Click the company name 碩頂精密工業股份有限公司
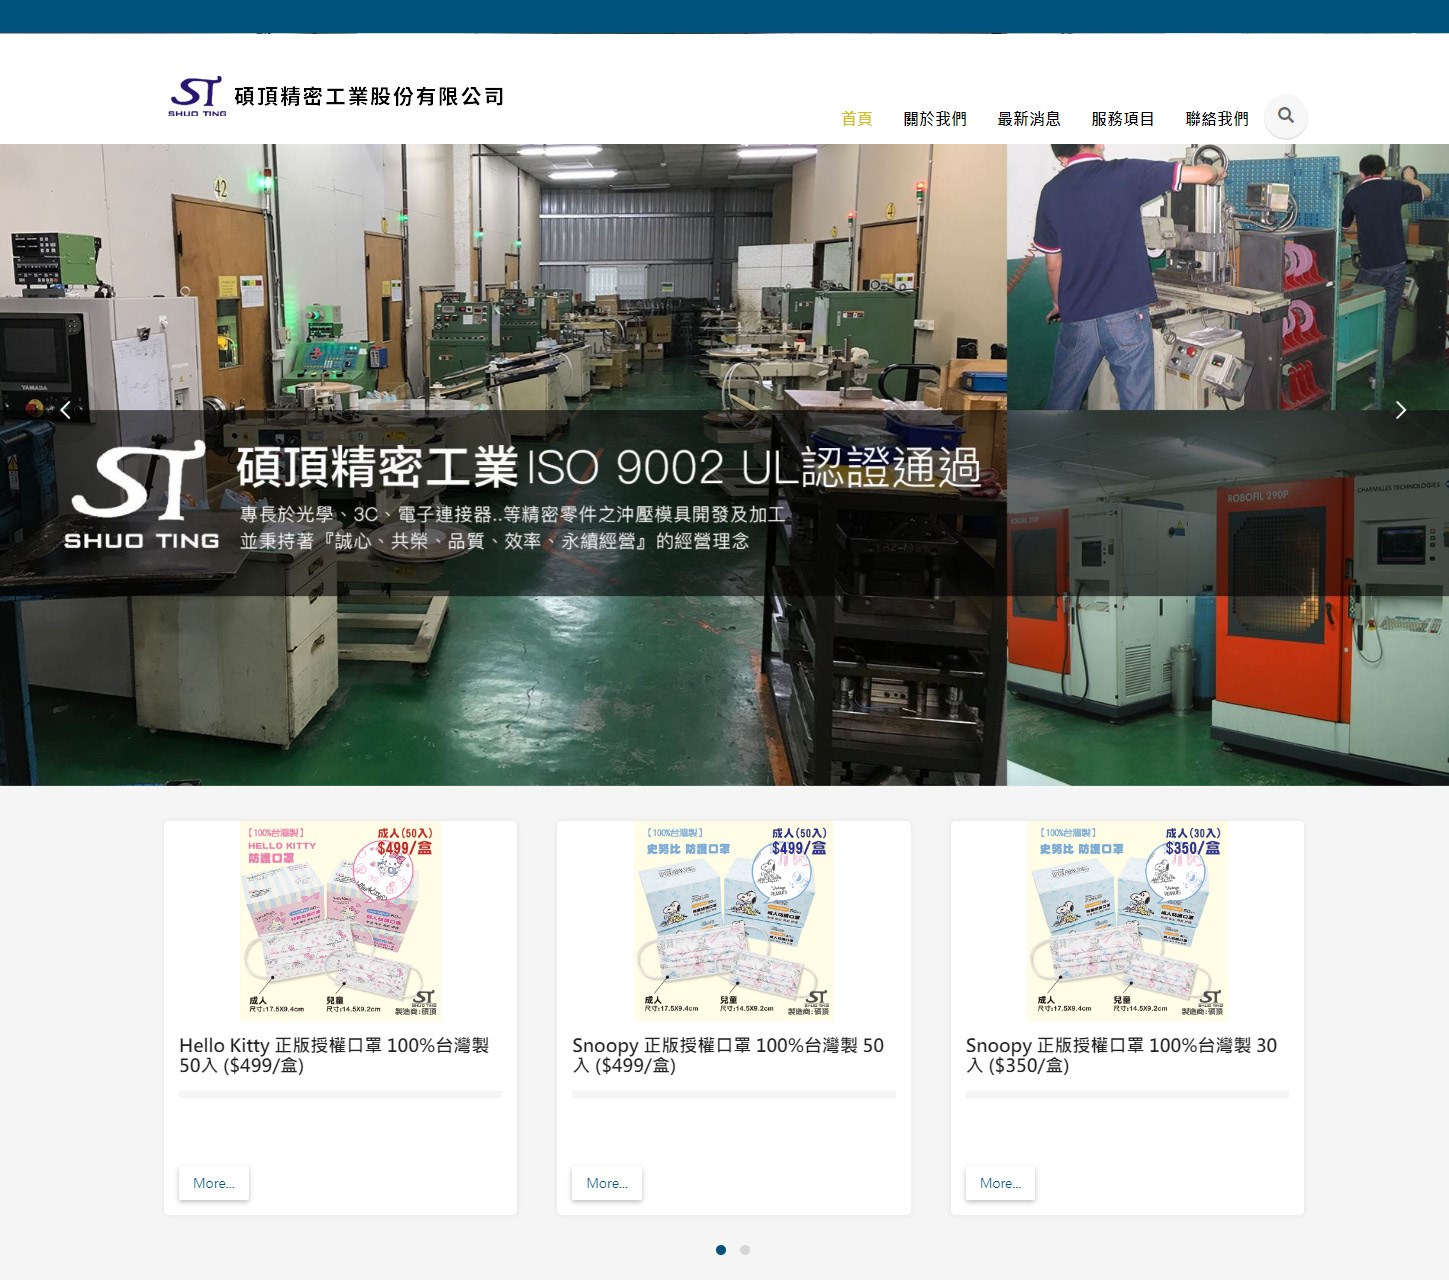The height and width of the screenshot is (1280, 1449). click(369, 96)
